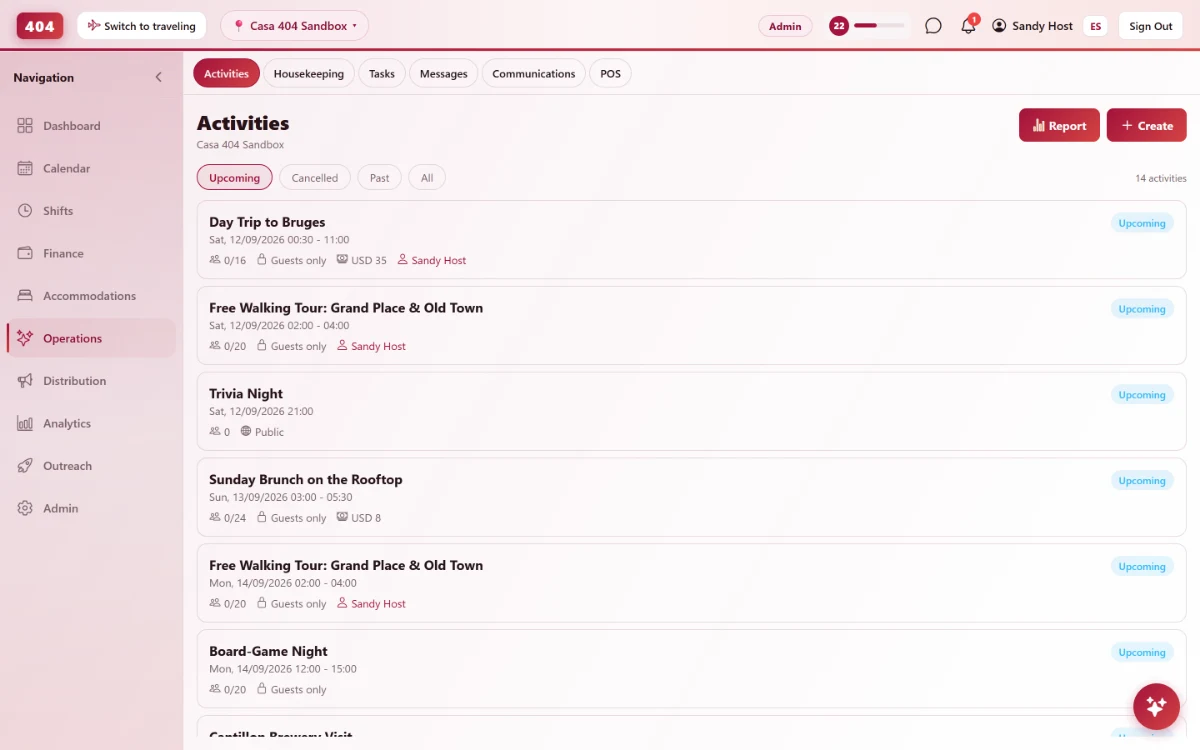
Task: Click the price icon for USD 8
Action: pyautogui.click(x=342, y=518)
